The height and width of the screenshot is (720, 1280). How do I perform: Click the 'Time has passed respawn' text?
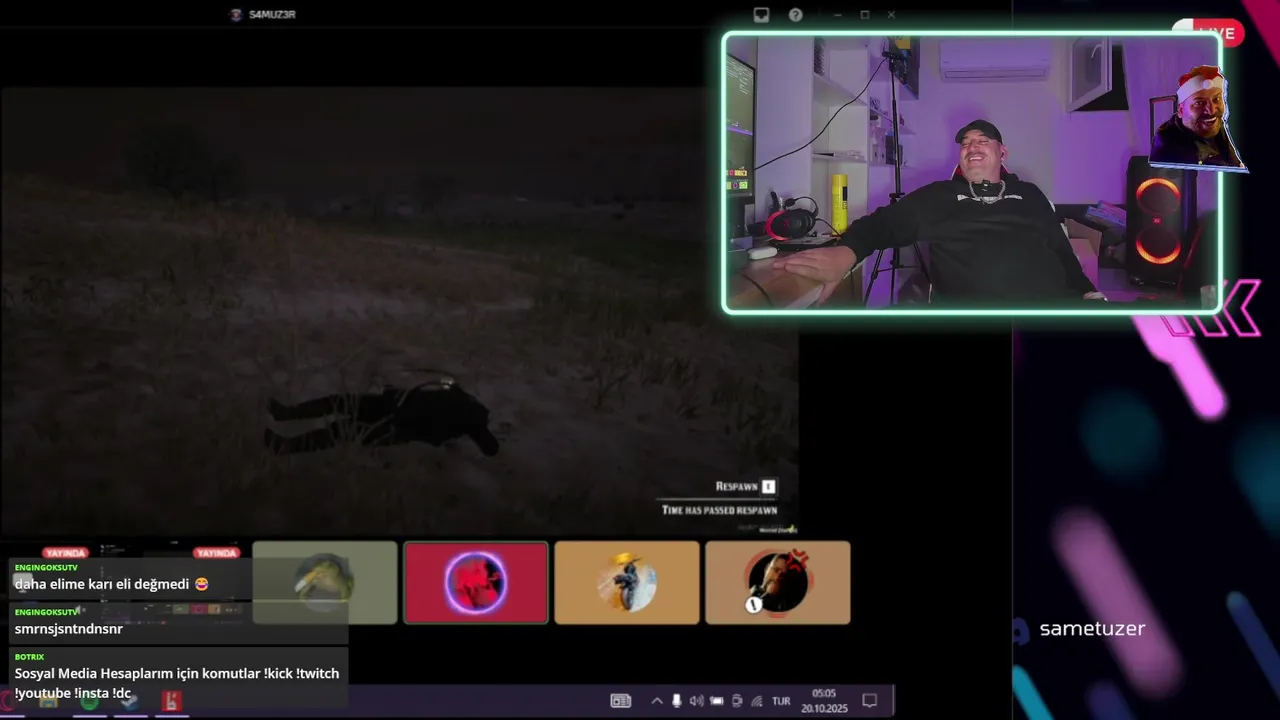[x=719, y=510]
